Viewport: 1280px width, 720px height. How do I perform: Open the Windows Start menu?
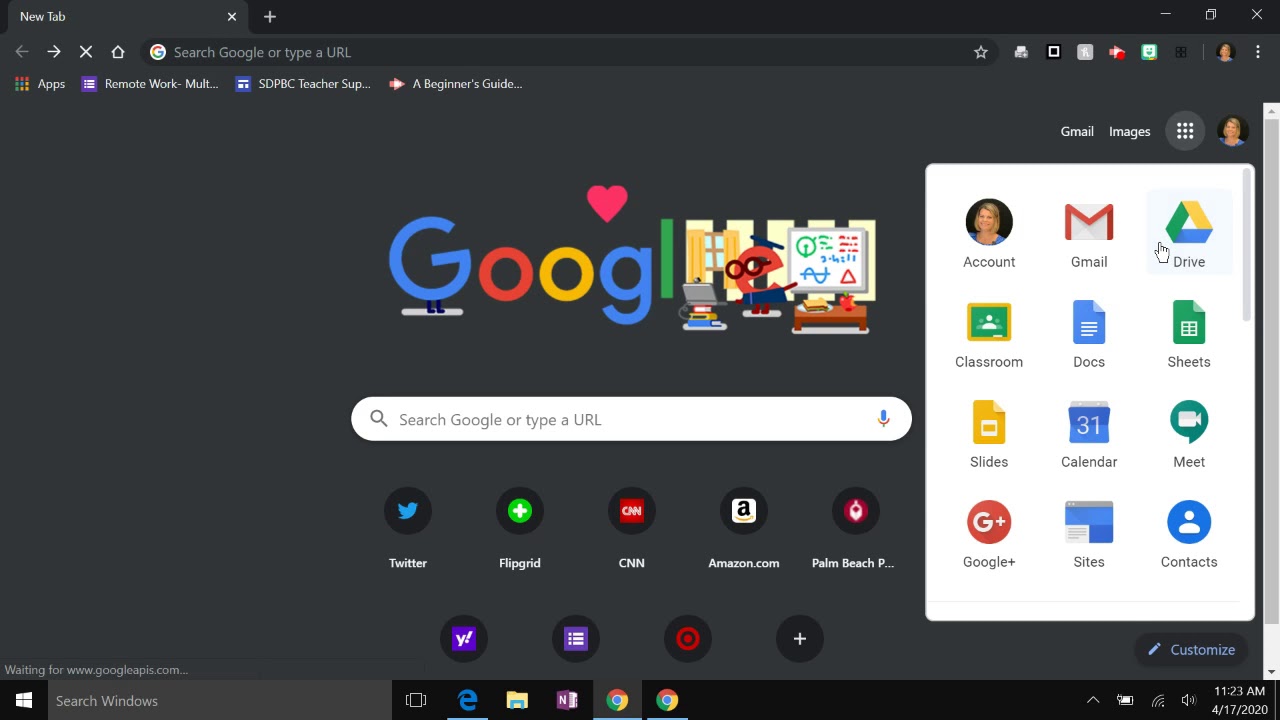click(24, 700)
